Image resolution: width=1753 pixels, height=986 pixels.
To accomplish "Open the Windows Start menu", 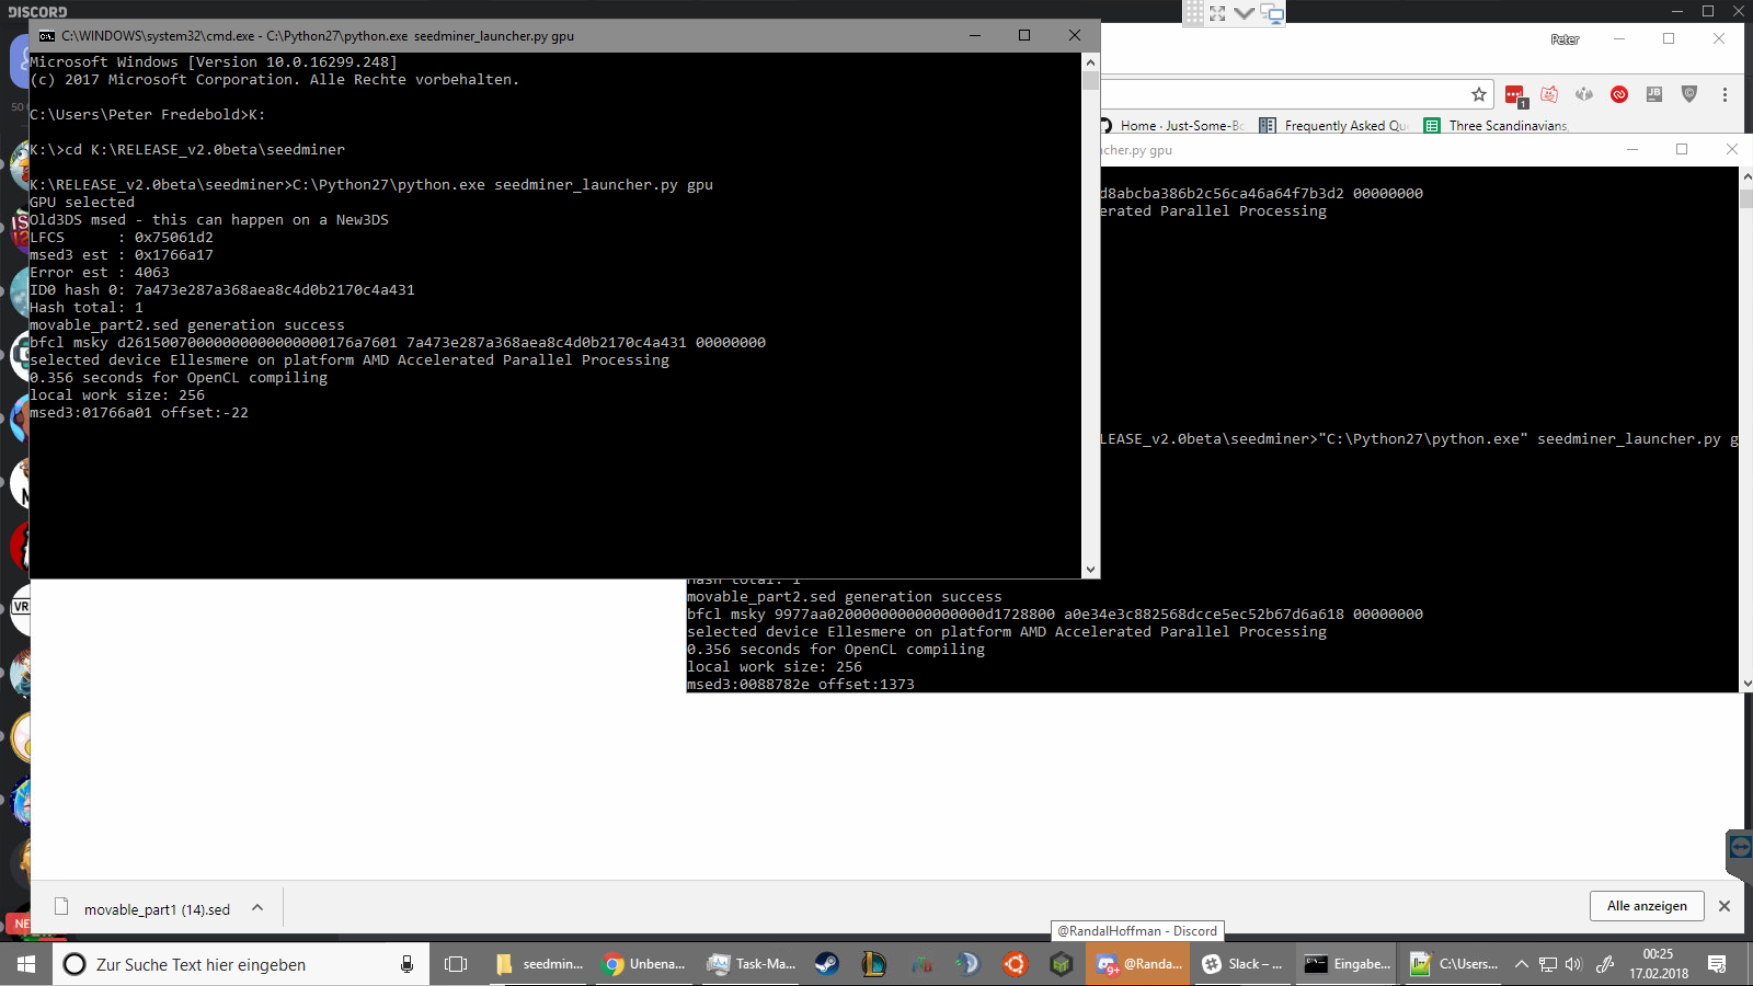I will (24, 964).
